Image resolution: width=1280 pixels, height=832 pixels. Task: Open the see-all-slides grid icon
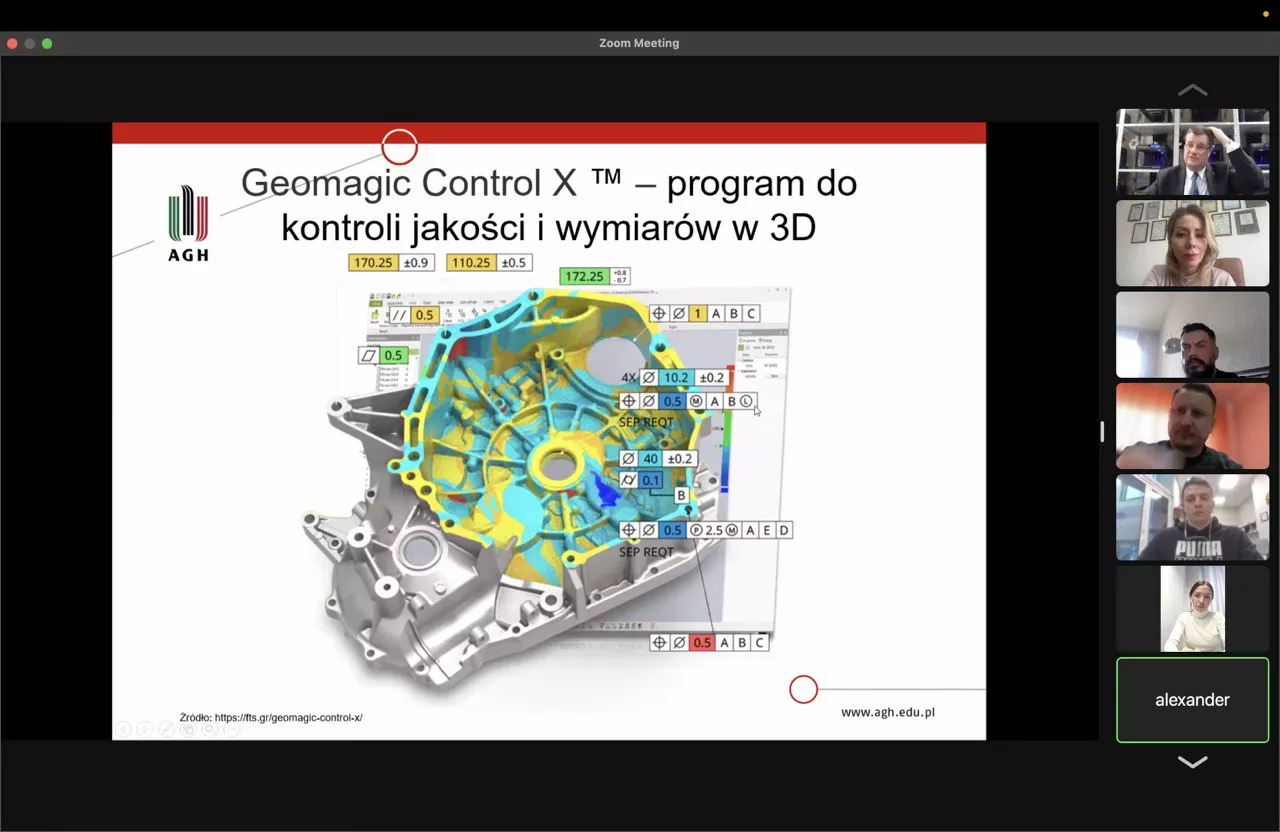pos(188,730)
